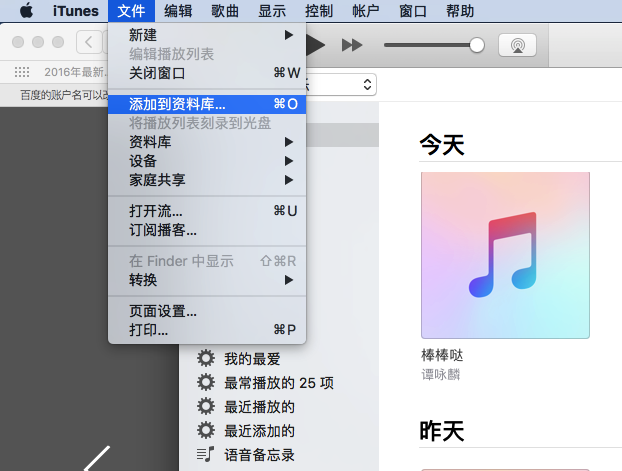This screenshot has height=471, width=622.
Task: Click the gear icon beside 最近播放的
Action: [206, 407]
